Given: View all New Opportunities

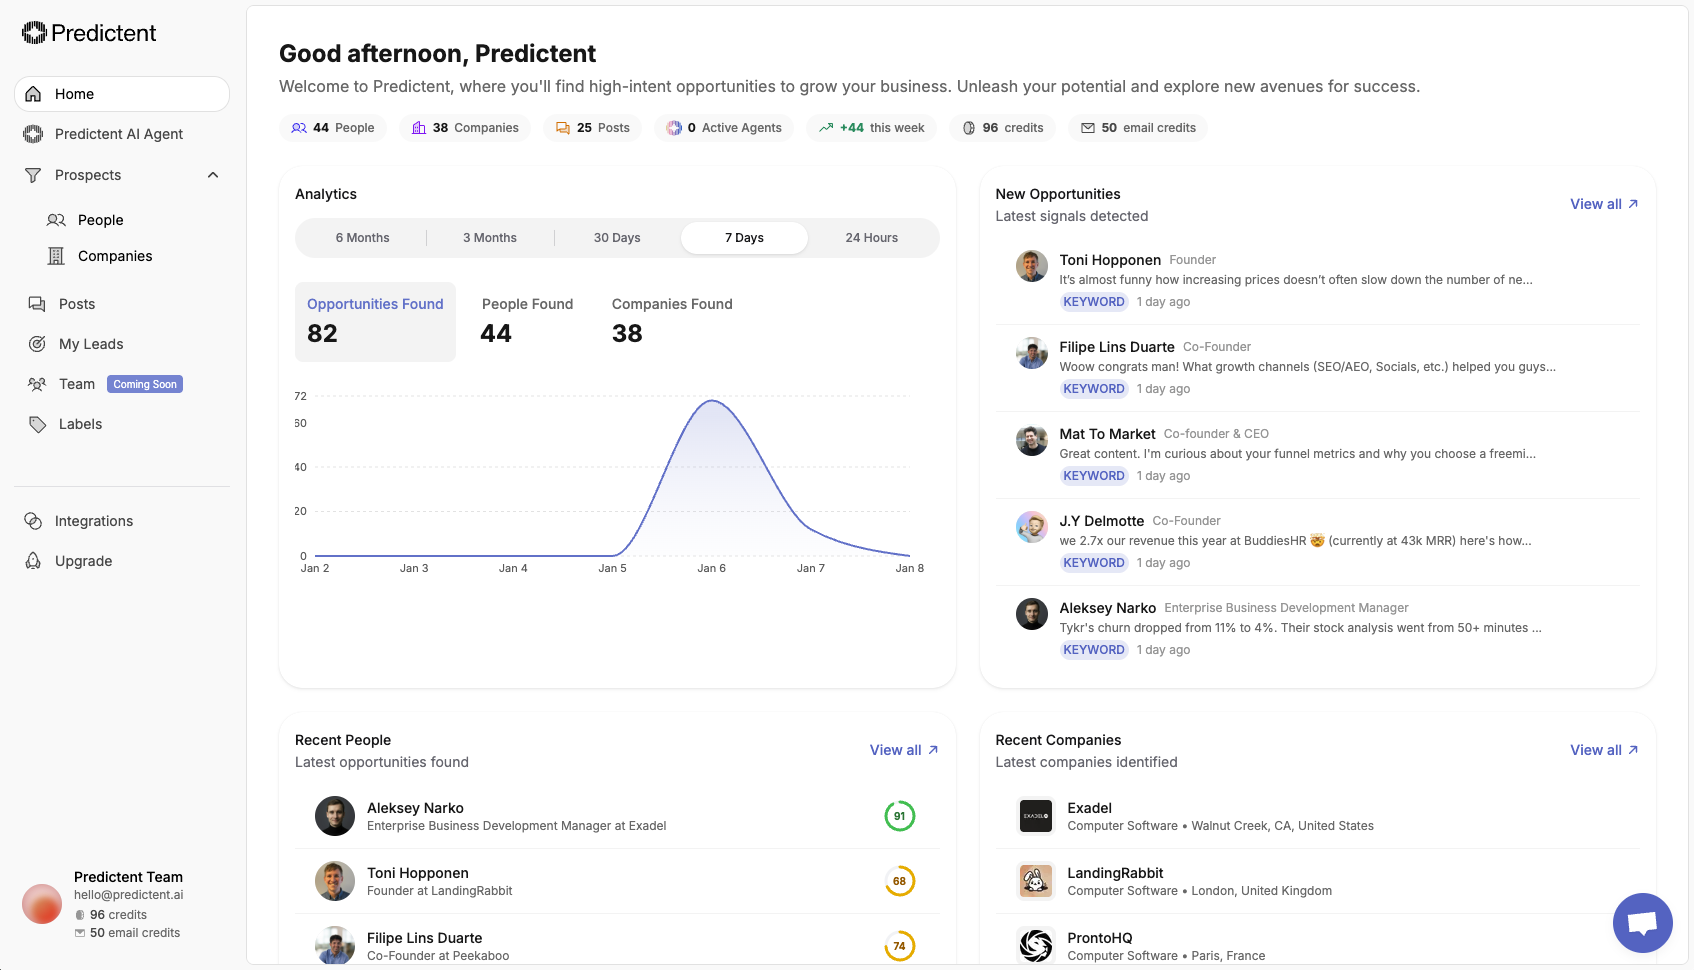Looking at the screenshot, I should (1604, 204).
